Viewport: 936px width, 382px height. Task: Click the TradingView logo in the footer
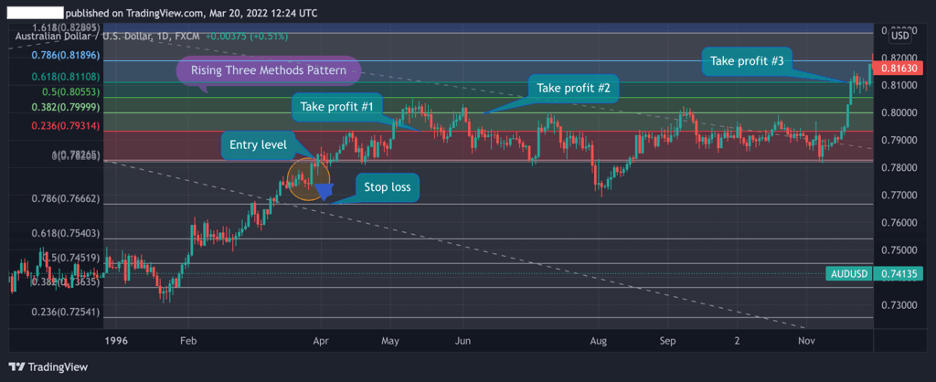click(x=48, y=367)
